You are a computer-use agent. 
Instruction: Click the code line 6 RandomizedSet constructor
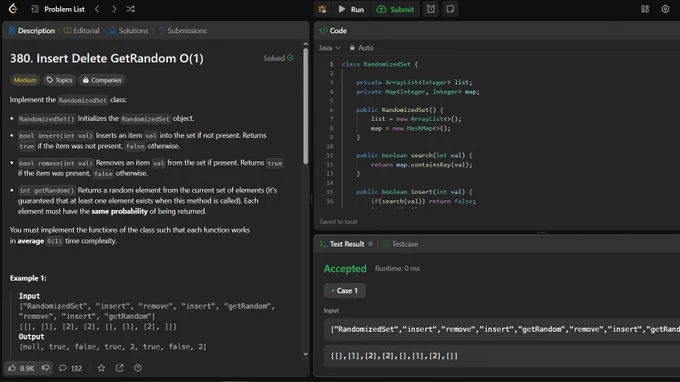coord(400,110)
